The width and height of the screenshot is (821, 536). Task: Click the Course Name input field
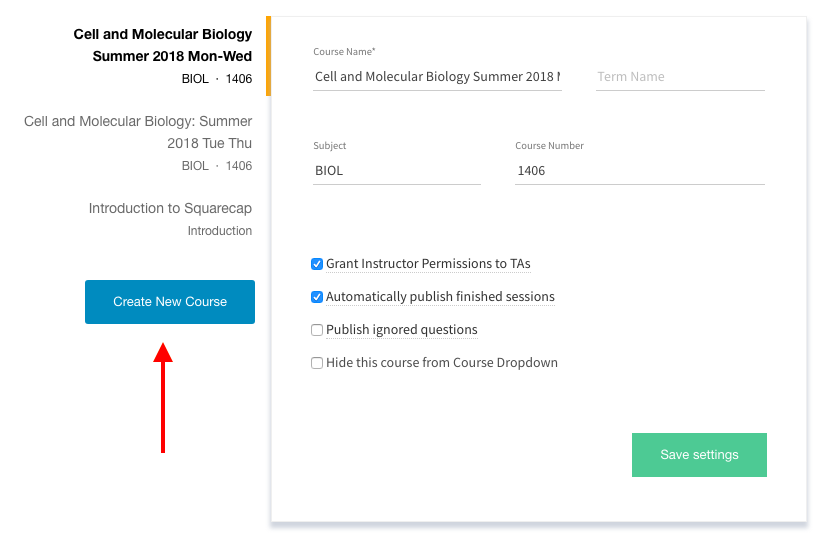[x=437, y=77]
